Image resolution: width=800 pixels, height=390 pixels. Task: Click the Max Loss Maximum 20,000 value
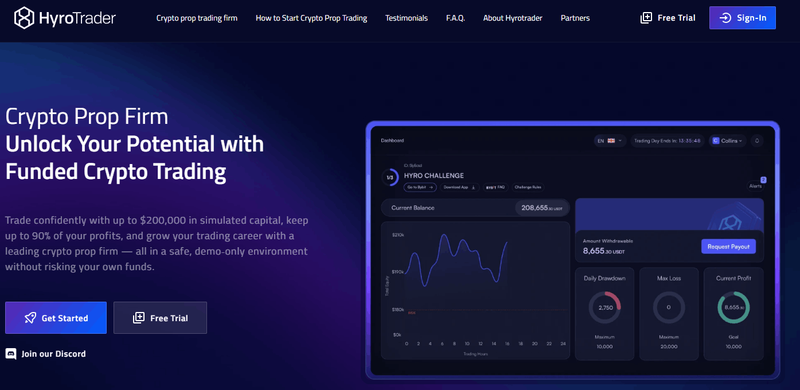pos(669,347)
